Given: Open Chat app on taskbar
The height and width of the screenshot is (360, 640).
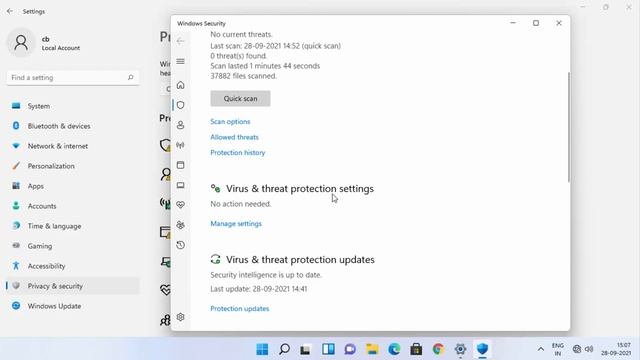Looking at the screenshot, I should point(350,349).
